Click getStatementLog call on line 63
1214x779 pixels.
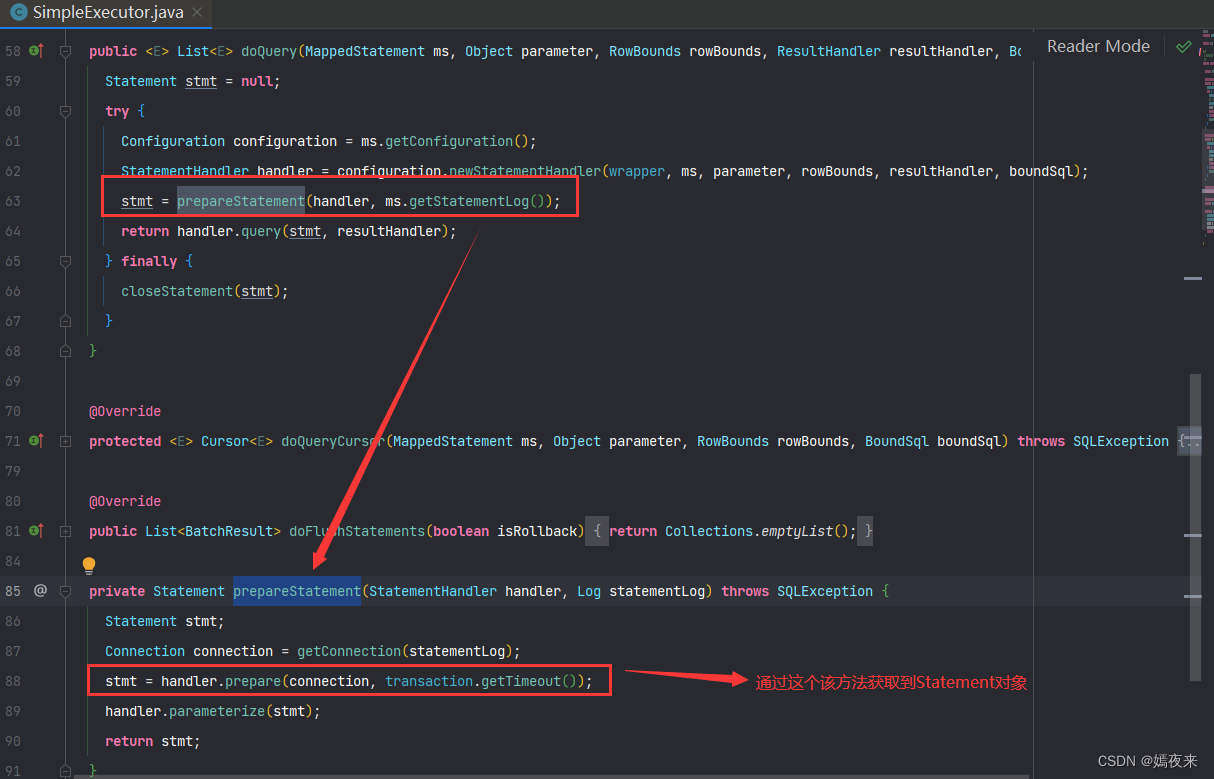coord(468,201)
